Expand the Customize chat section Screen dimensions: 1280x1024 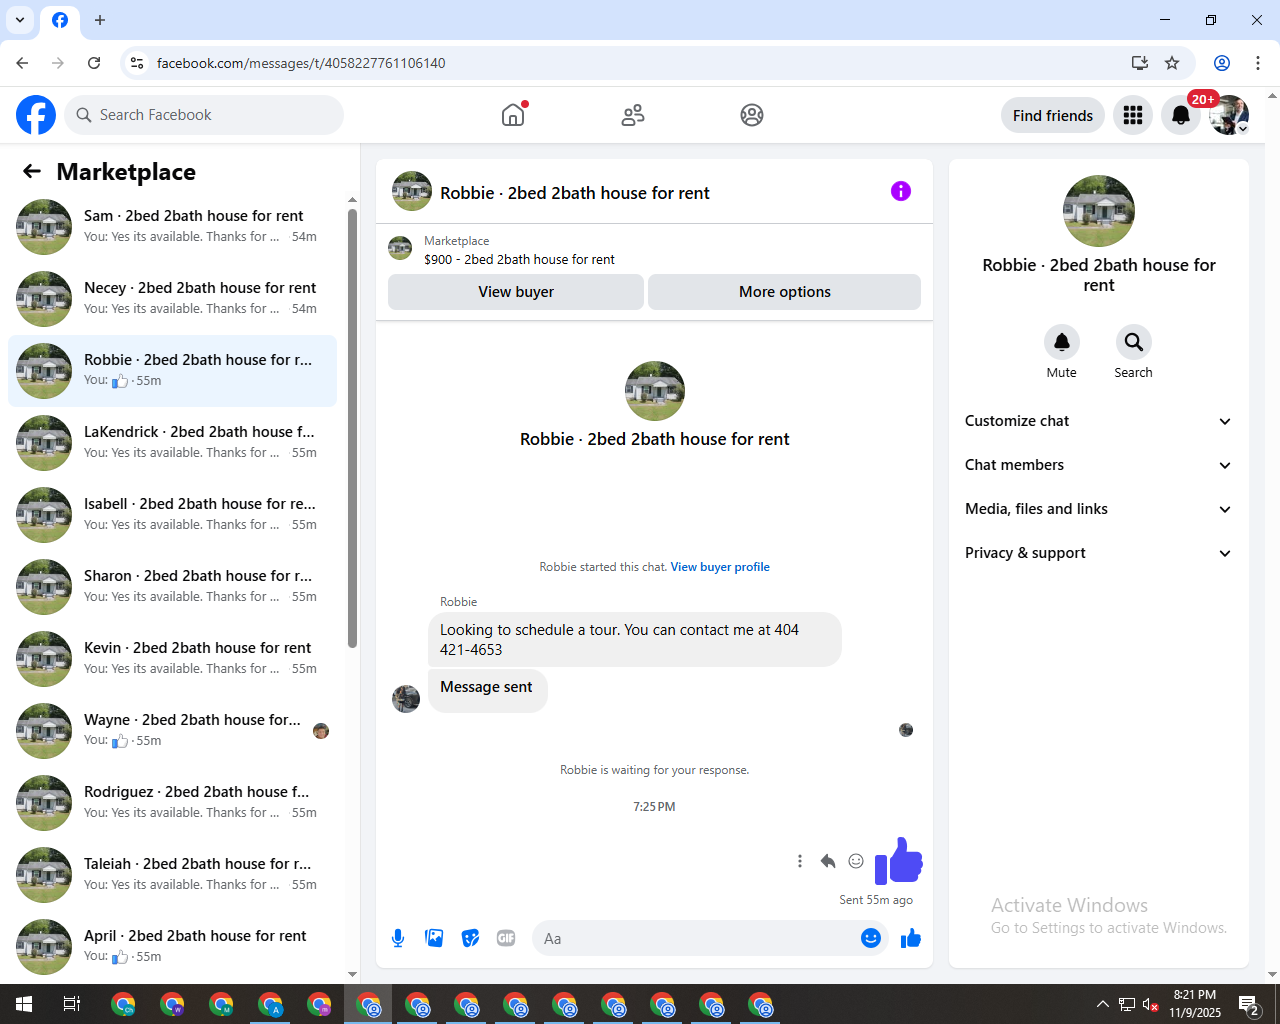(x=1098, y=421)
